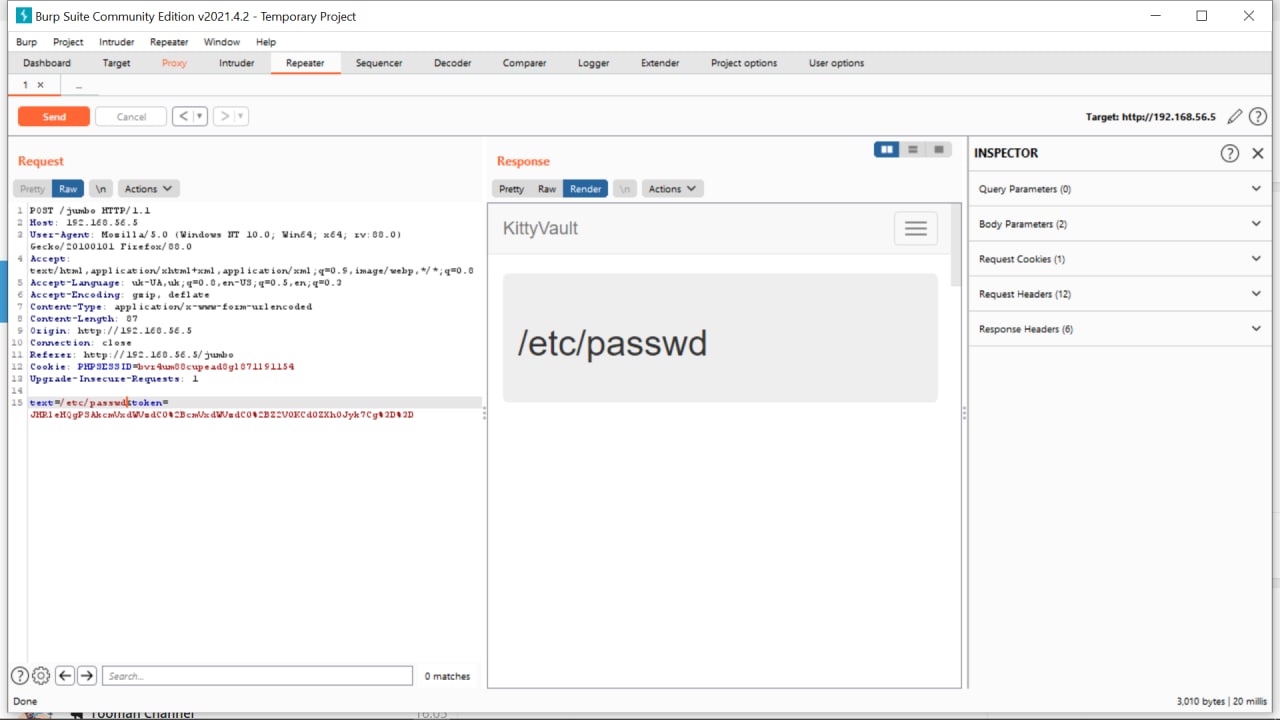1280x720 pixels.
Task: Open forward history dropdown arrow
Action: (241, 116)
